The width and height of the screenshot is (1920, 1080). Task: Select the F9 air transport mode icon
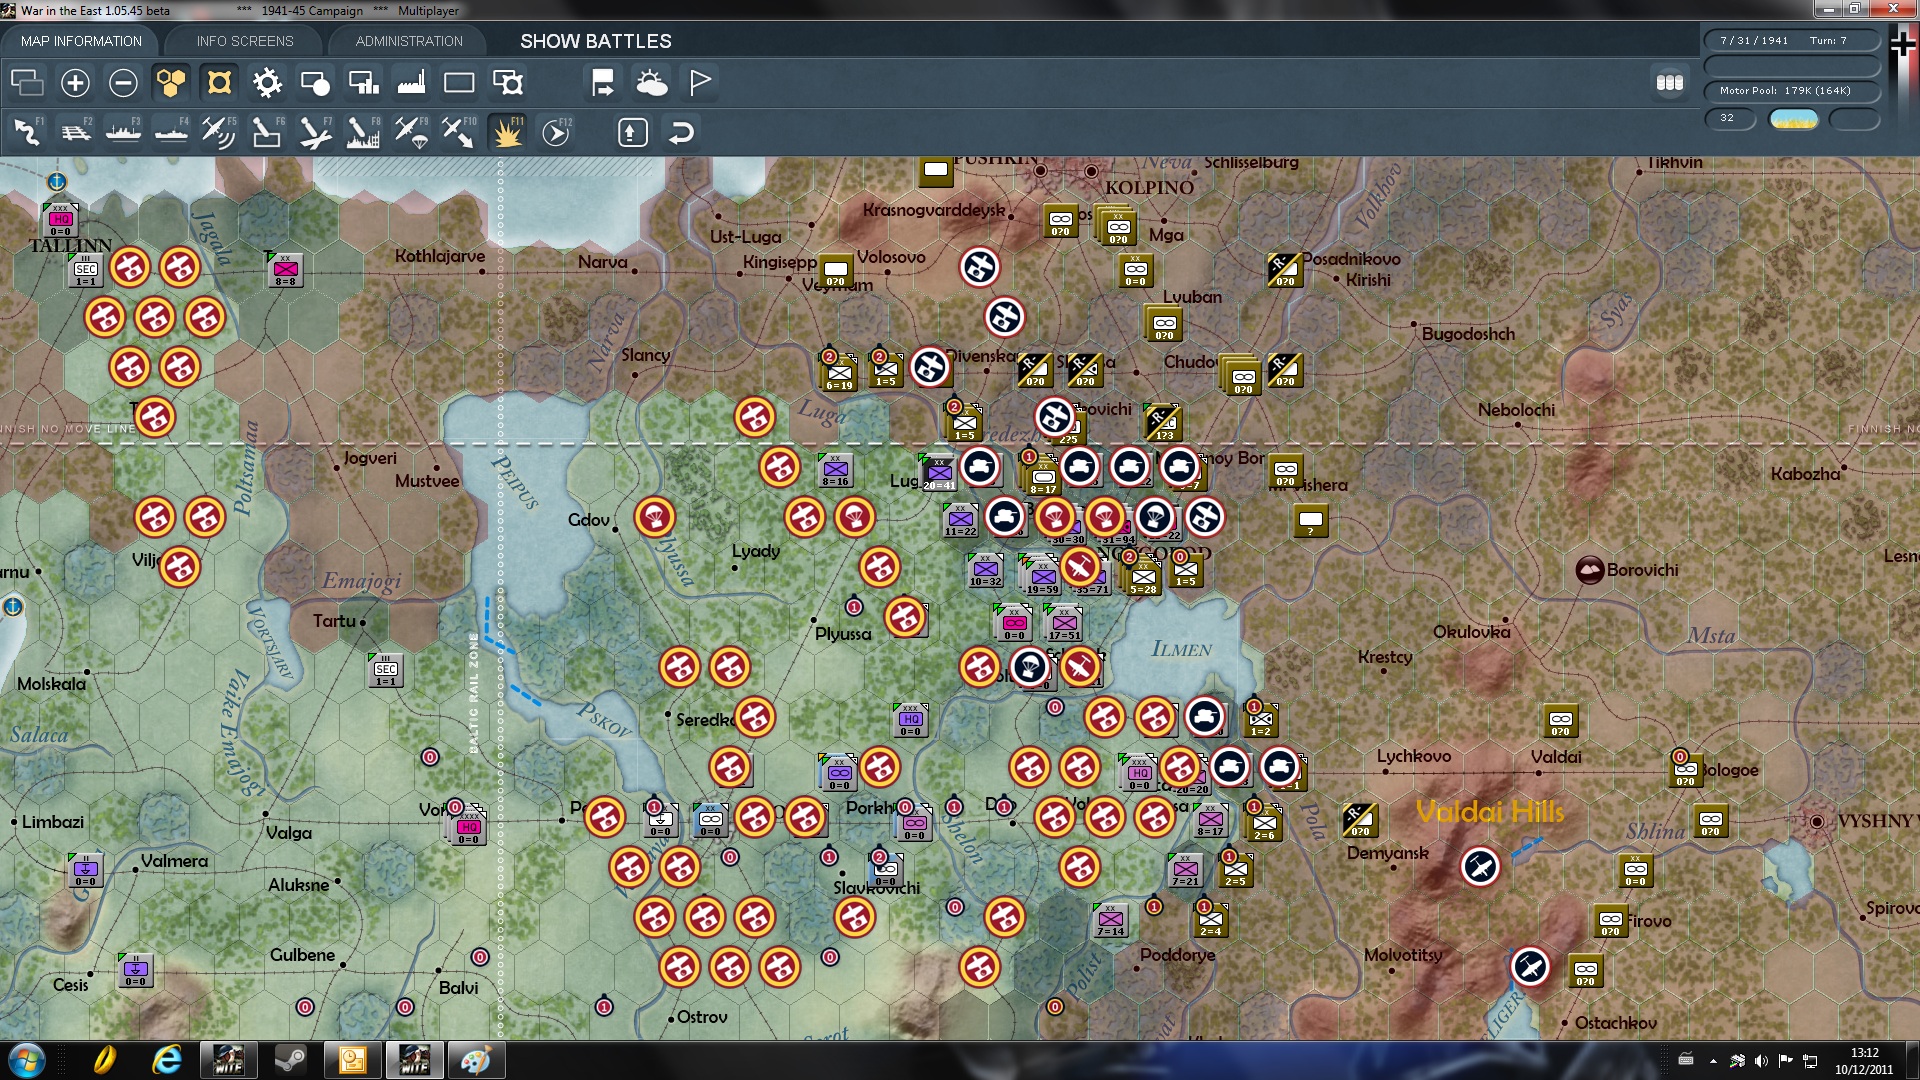click(x=411, y=132)
